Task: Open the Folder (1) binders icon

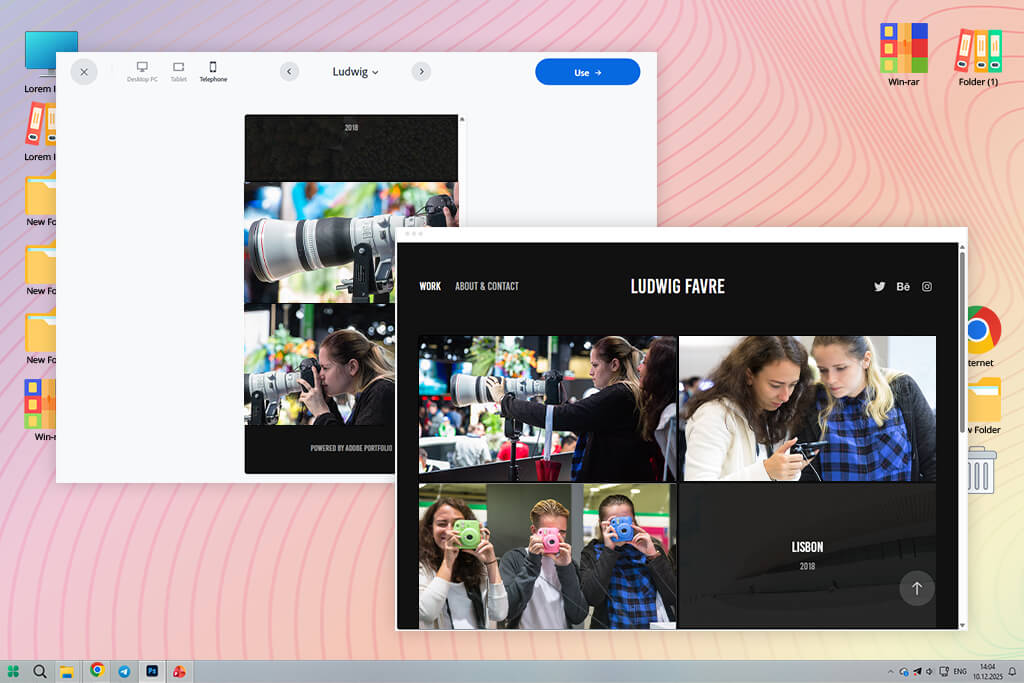Action: [978, 57]
